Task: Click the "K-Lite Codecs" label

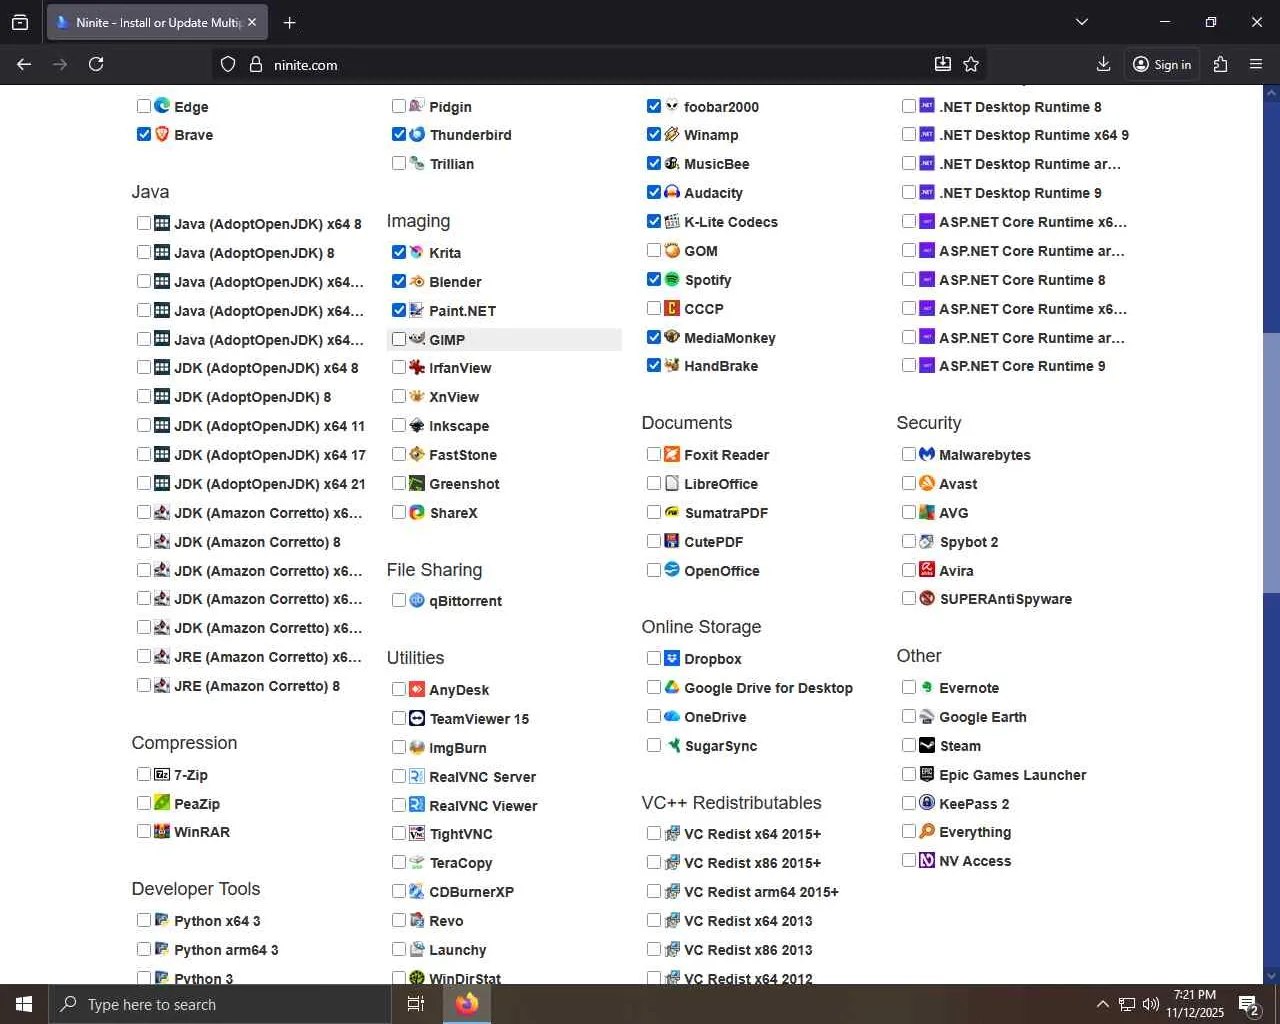Action: (x=731, y=222)
